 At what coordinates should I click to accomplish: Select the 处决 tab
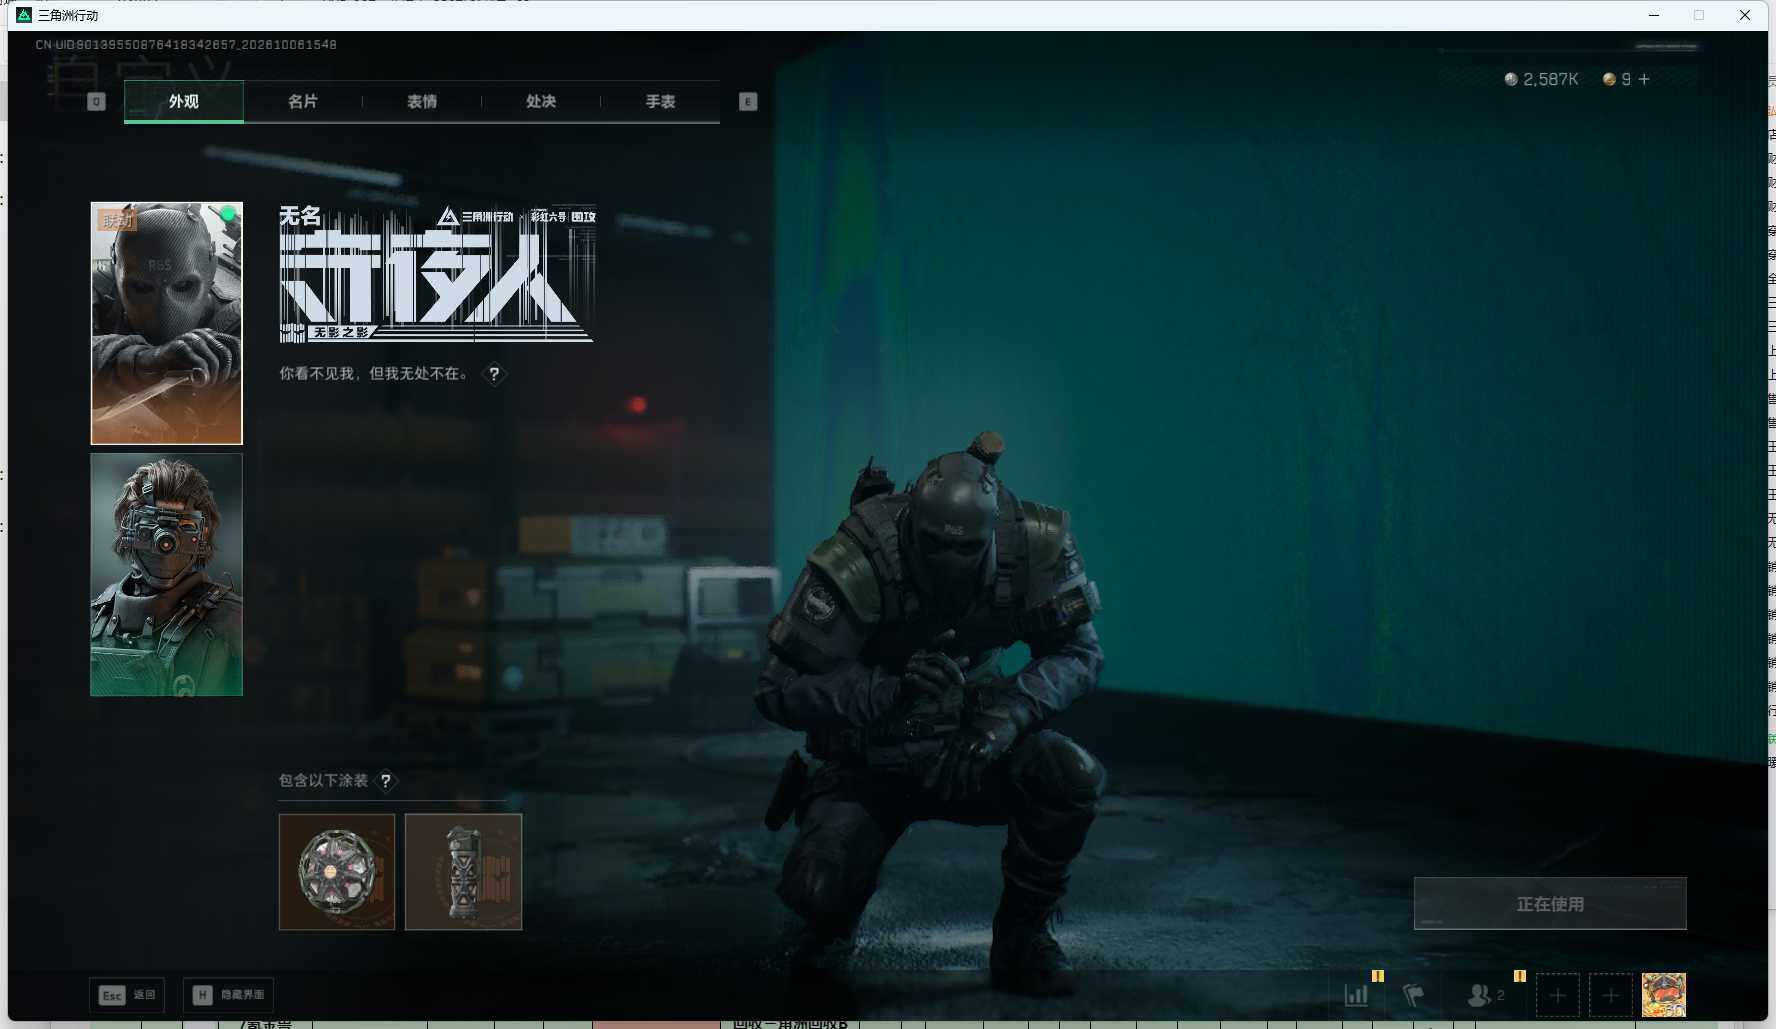click(540, 101)
